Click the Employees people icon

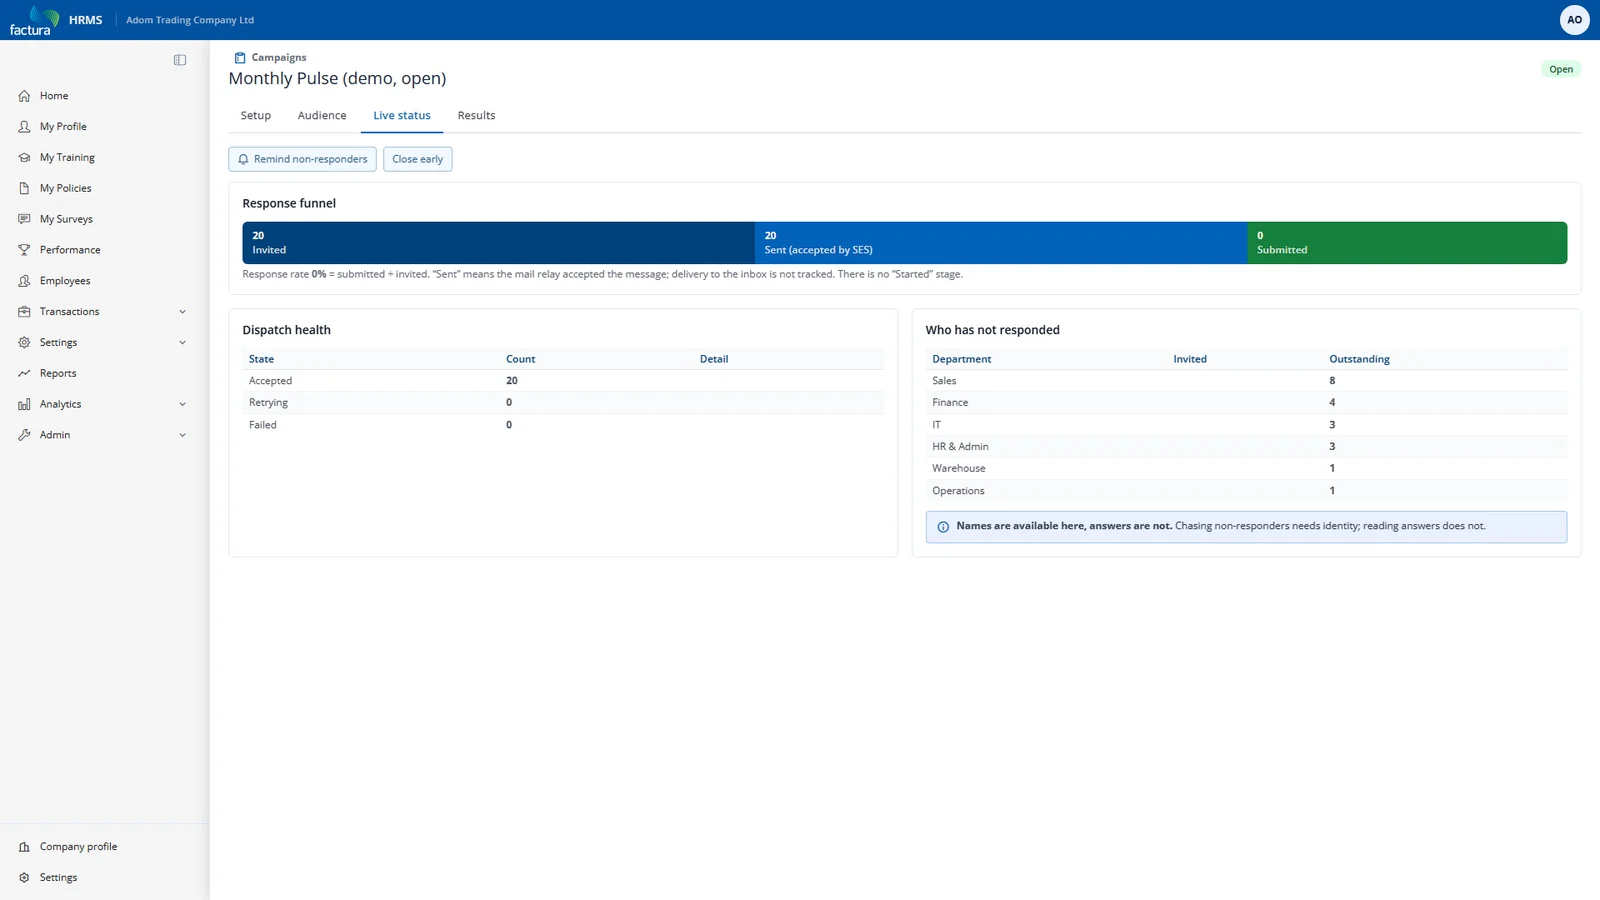click(24, 281)
